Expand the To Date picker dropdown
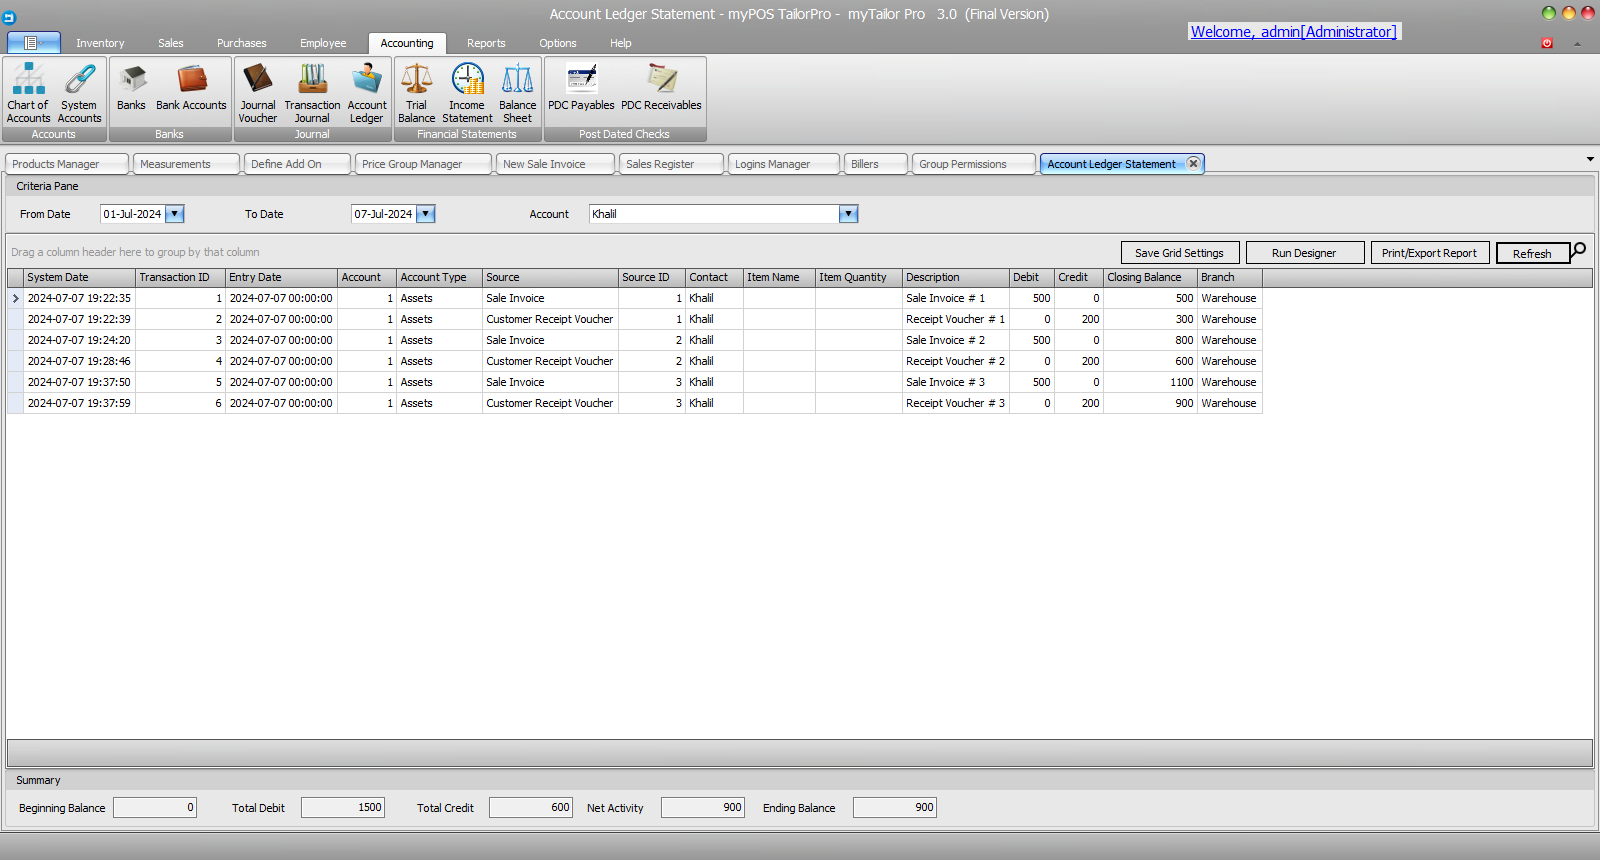Screen dimensions: 1600x860 426,214
